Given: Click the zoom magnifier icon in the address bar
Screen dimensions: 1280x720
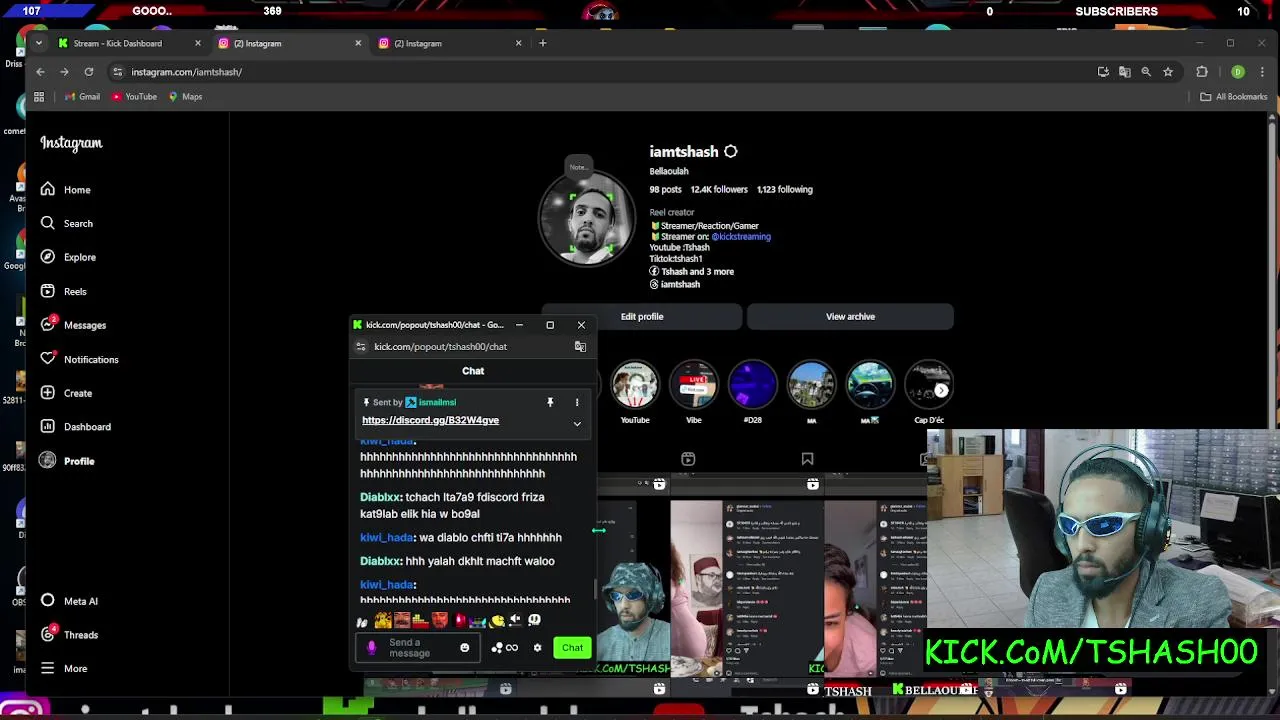Looking at the screenshot, I should tap(1146, 72).
